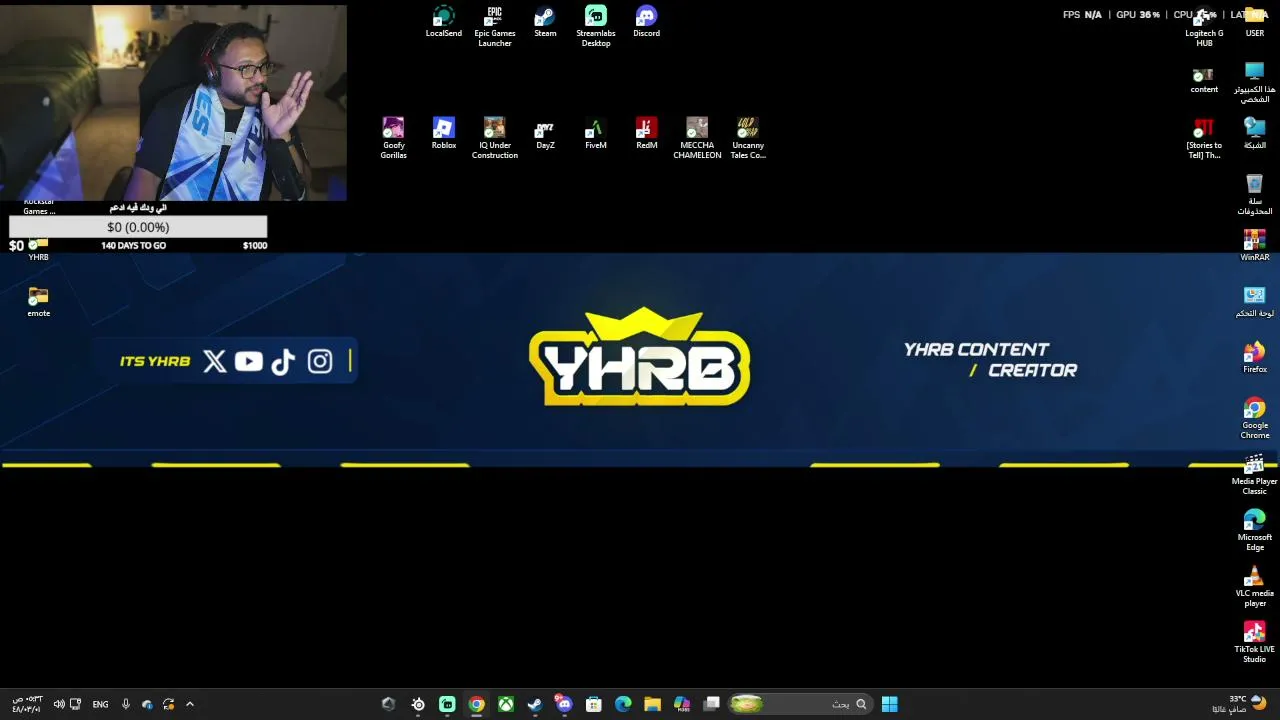Open the OneDrive tray icon

(x=148, y=704)
